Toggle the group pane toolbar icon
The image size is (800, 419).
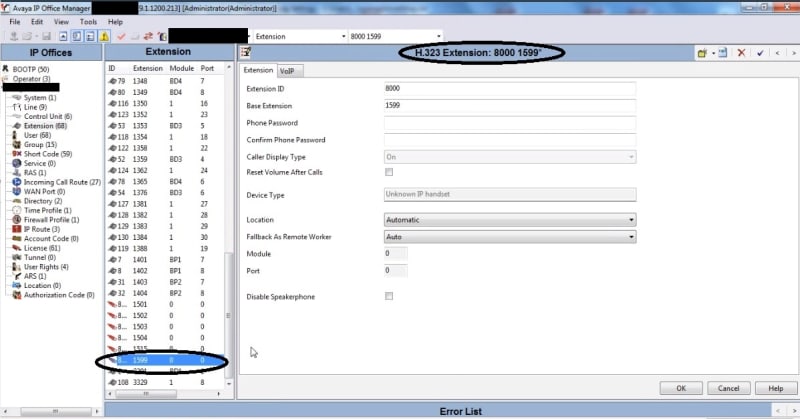coord(90,36)
